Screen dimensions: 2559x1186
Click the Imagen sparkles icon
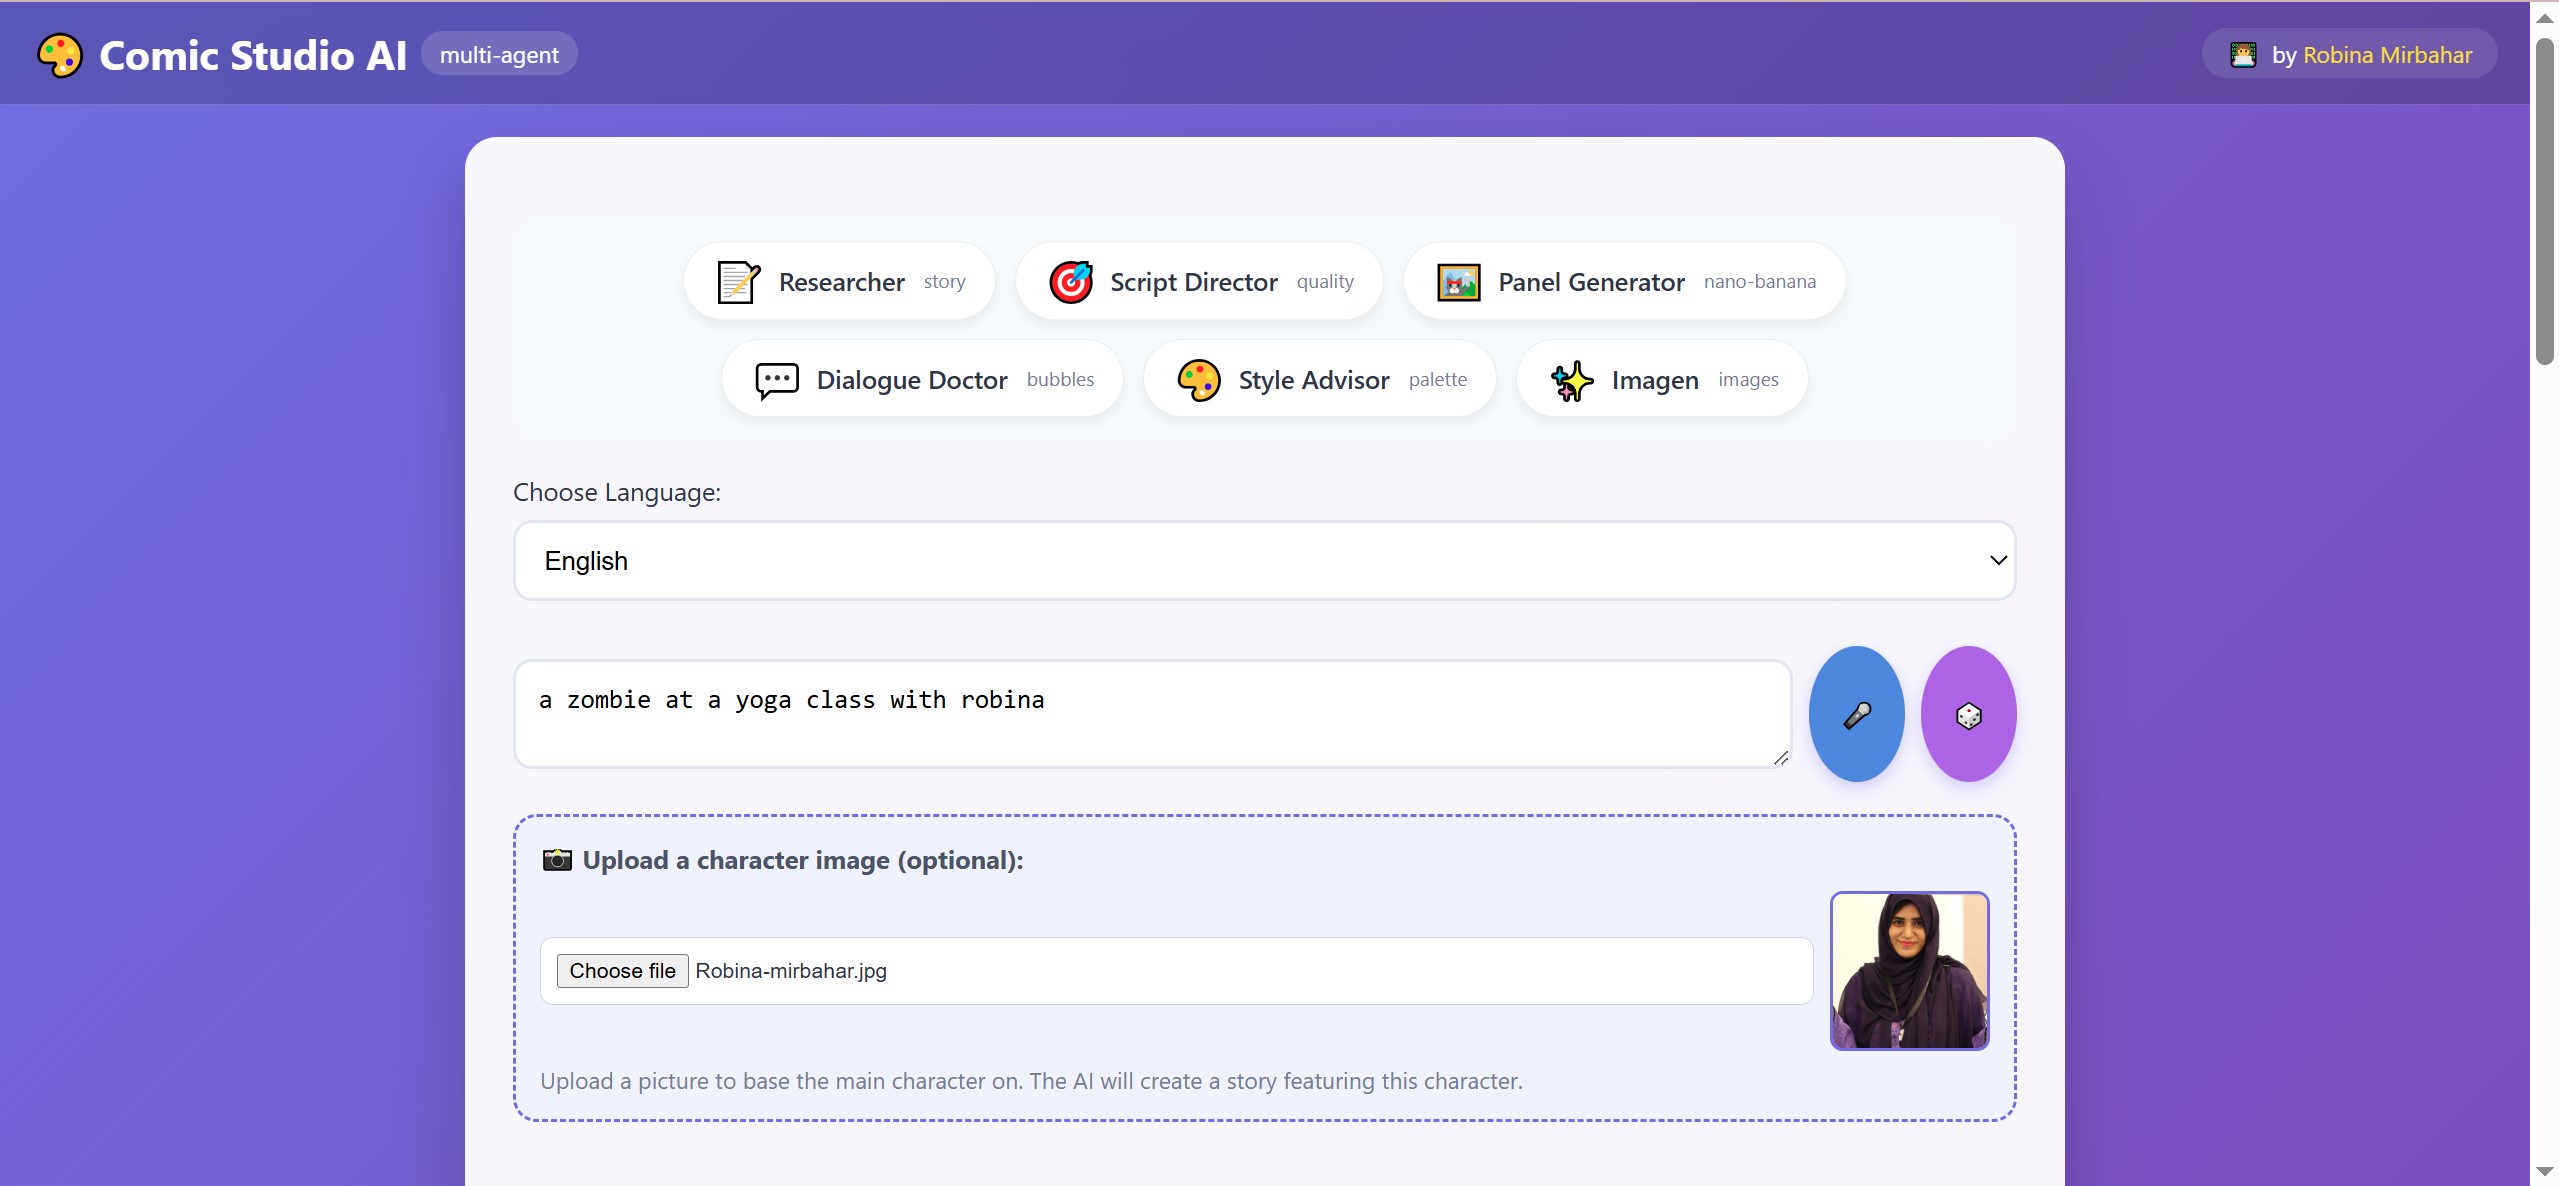[x=1571, y=380]
